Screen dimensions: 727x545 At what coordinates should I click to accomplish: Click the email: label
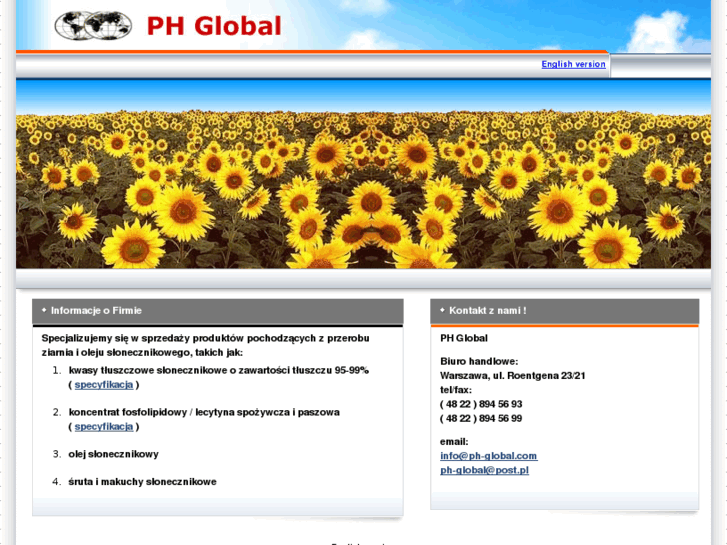454,442
